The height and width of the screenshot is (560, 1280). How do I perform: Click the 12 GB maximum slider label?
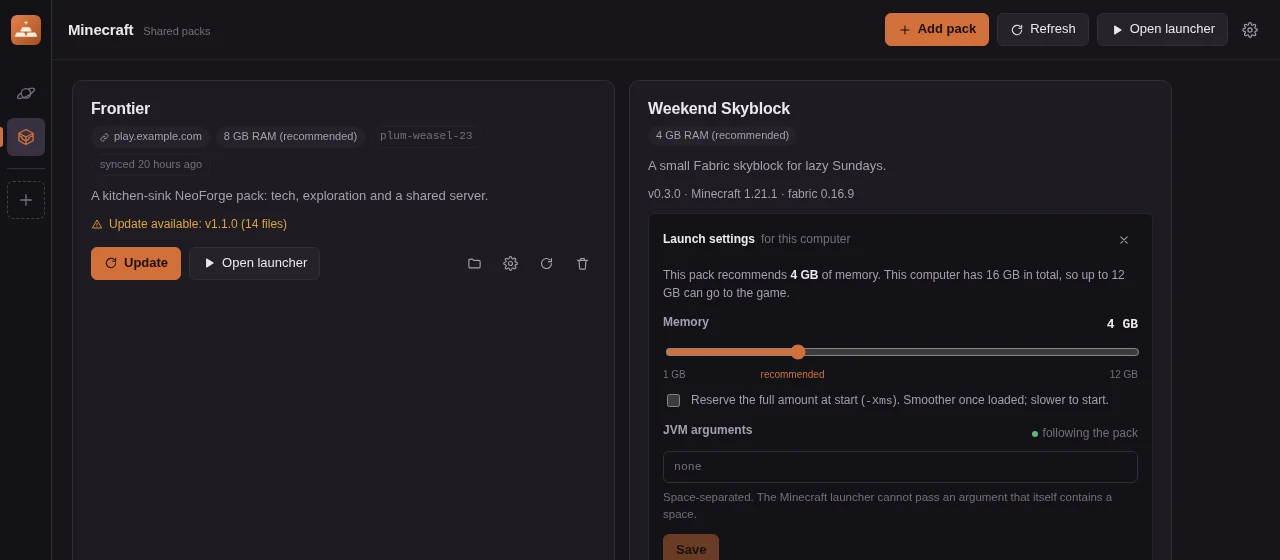coord(1124,375)
